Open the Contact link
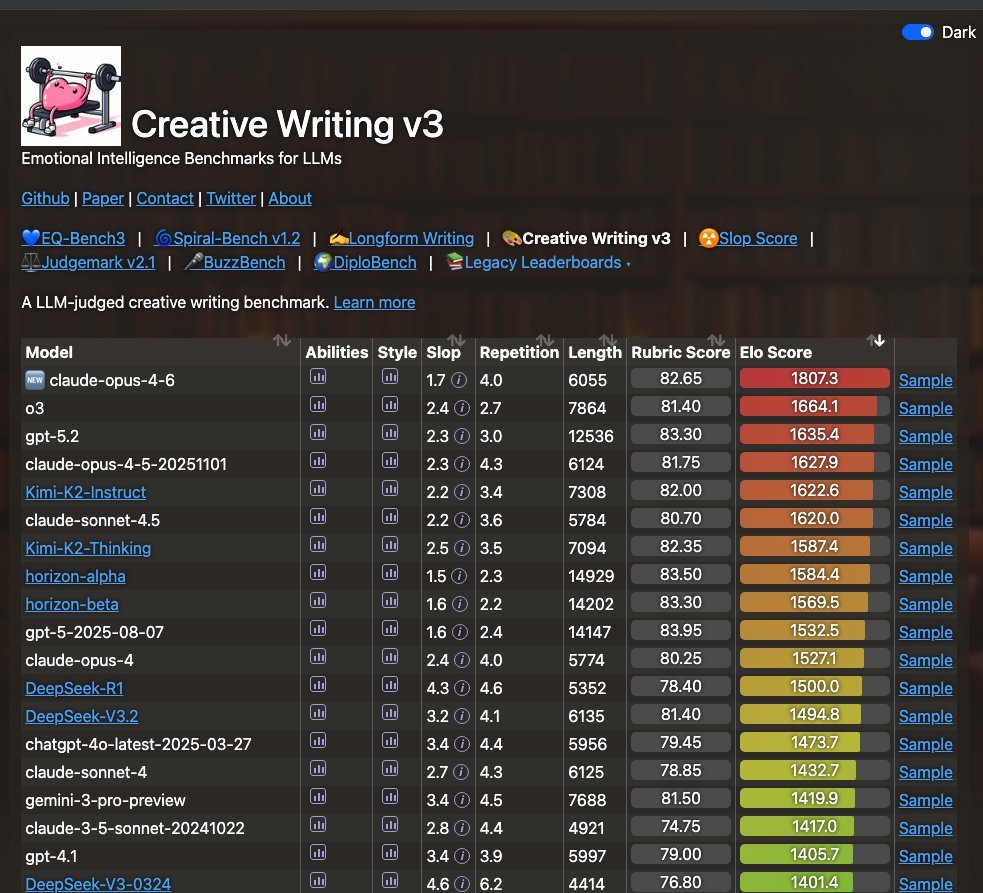Screen dimensions: 983x893 tap(165, 198)
